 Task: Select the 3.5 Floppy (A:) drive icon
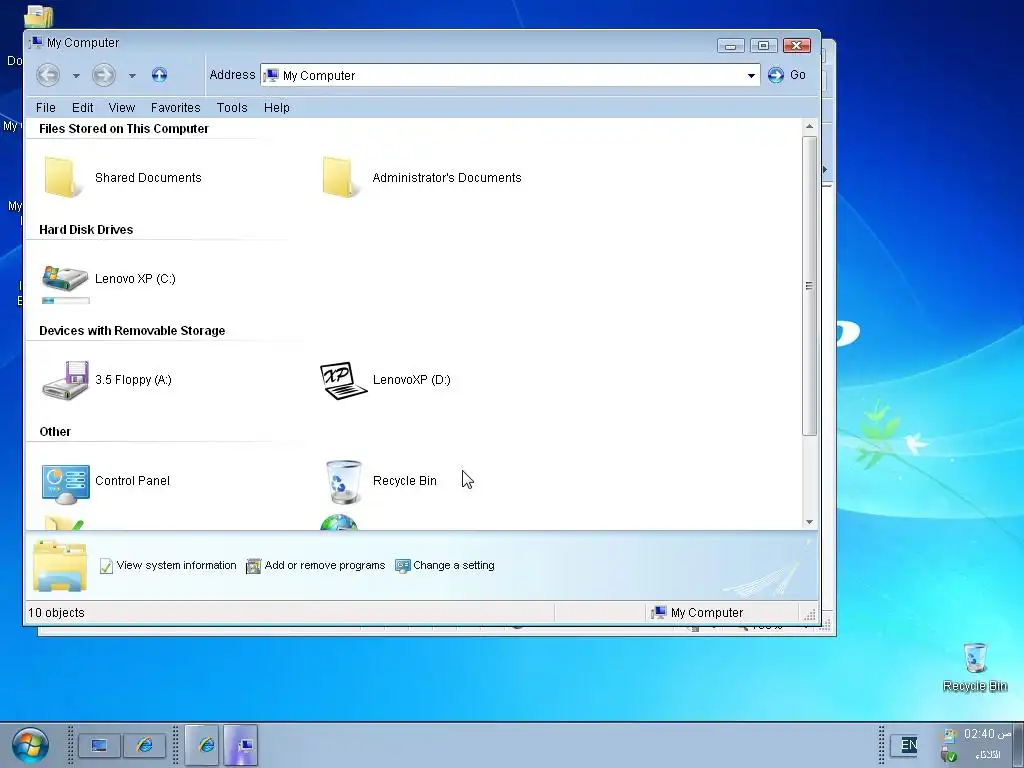(65, 379)
